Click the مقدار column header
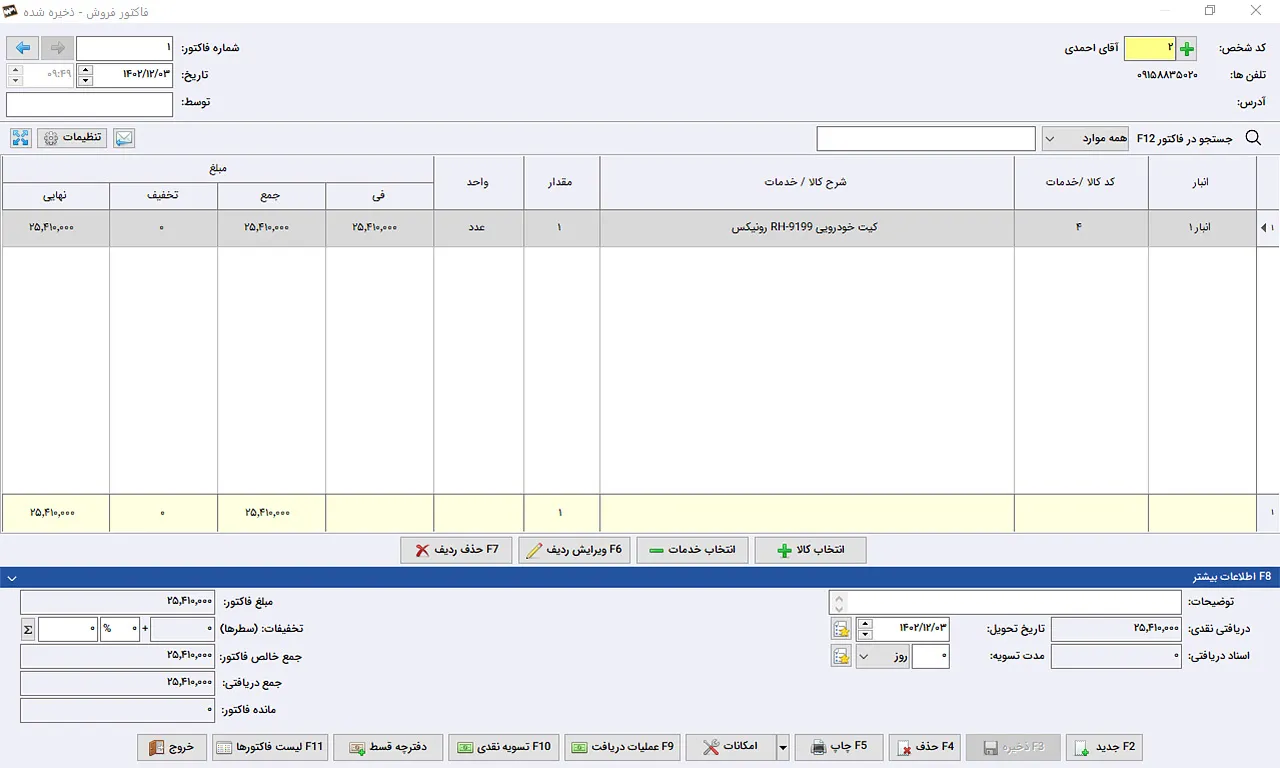This screenshot has width=1280, height=768. tap(562, 183)
